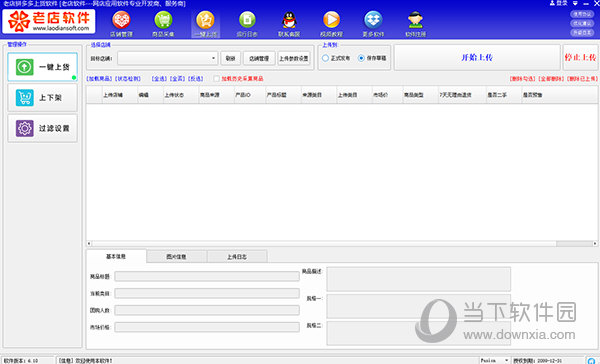This screenshot has height=364, width=600.
Task: Click the 升级日志 pill button
Action: 582,33
